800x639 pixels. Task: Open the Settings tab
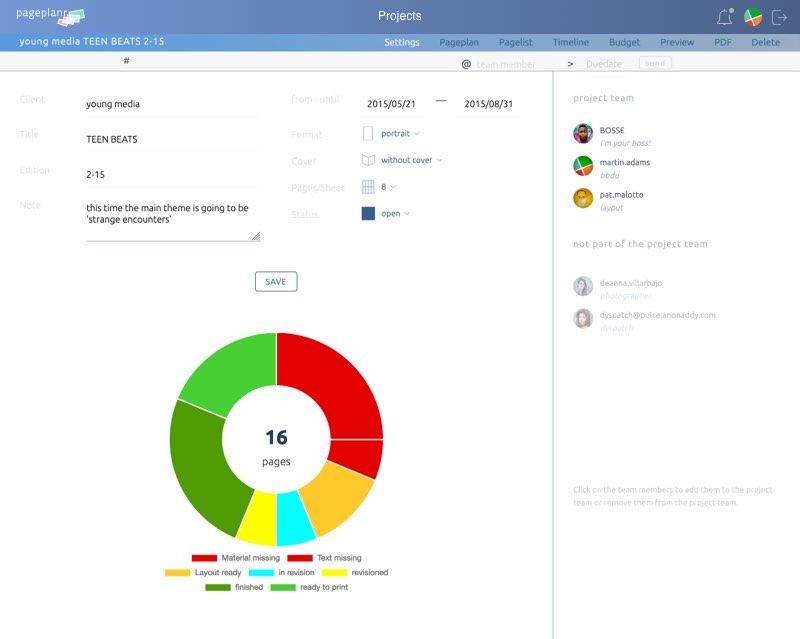coord(402,42)
